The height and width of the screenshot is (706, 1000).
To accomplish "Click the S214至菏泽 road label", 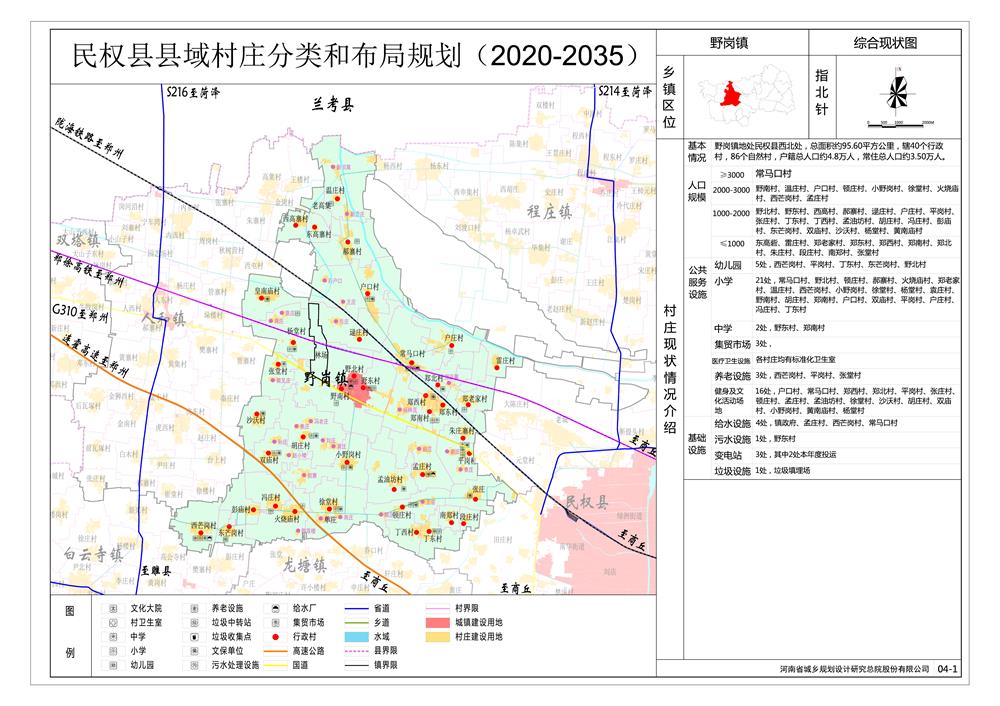I will (x=625, y=91).
